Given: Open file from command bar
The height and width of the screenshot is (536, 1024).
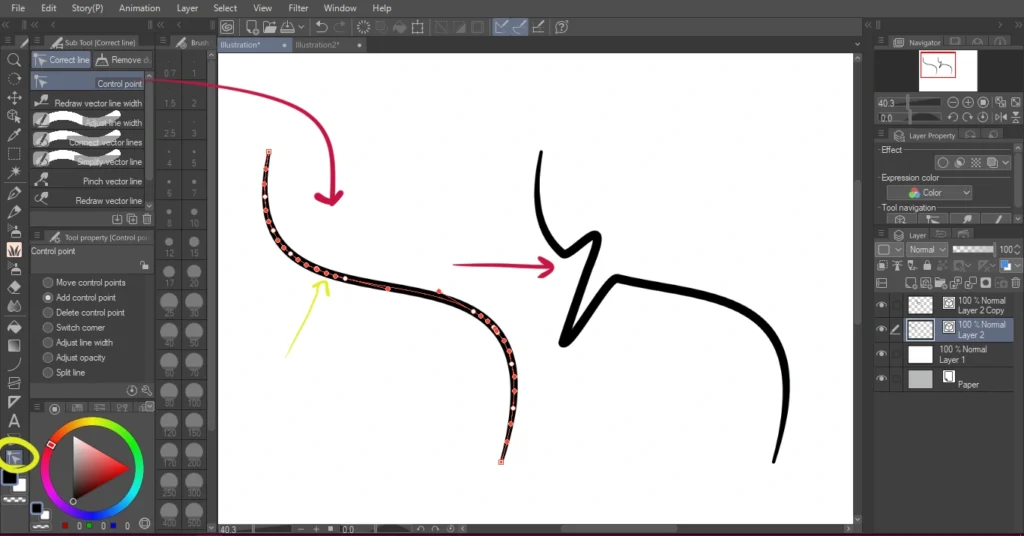Looking at the screenshot, I should [269, 27].
